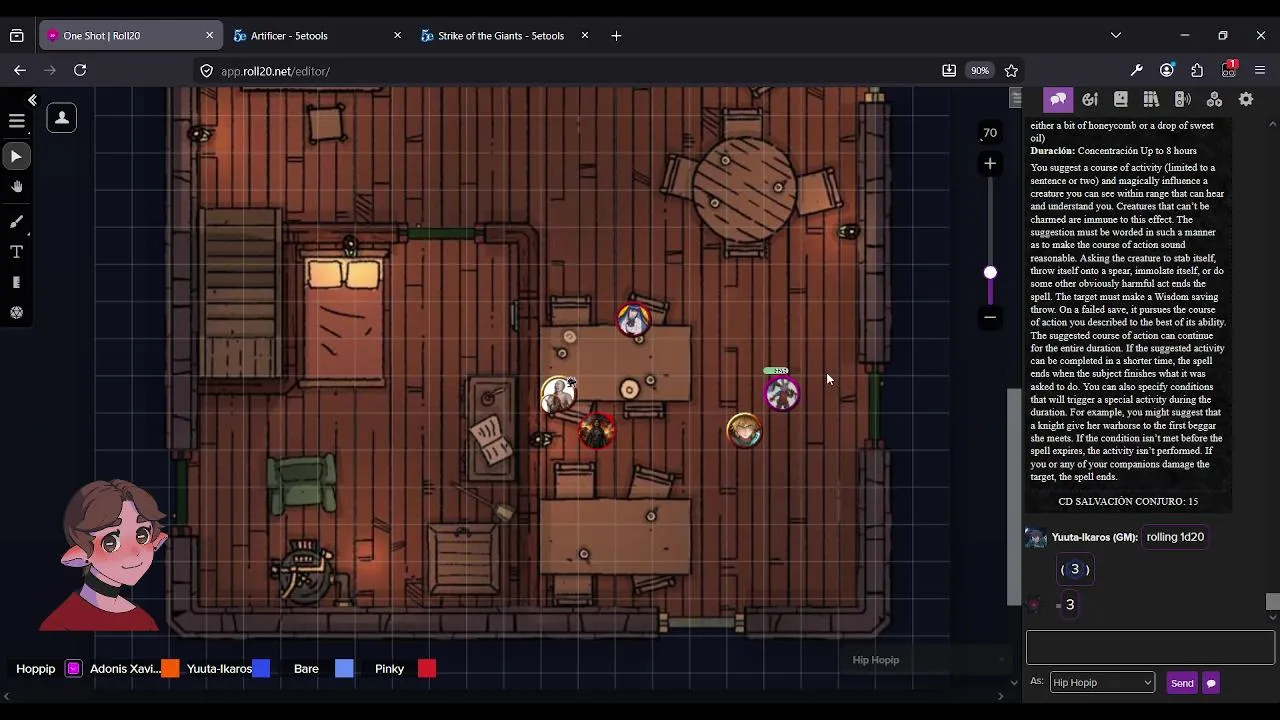Screen dimensions: 1280x720
Task: Go back in browser history
Action: (20, 70)
